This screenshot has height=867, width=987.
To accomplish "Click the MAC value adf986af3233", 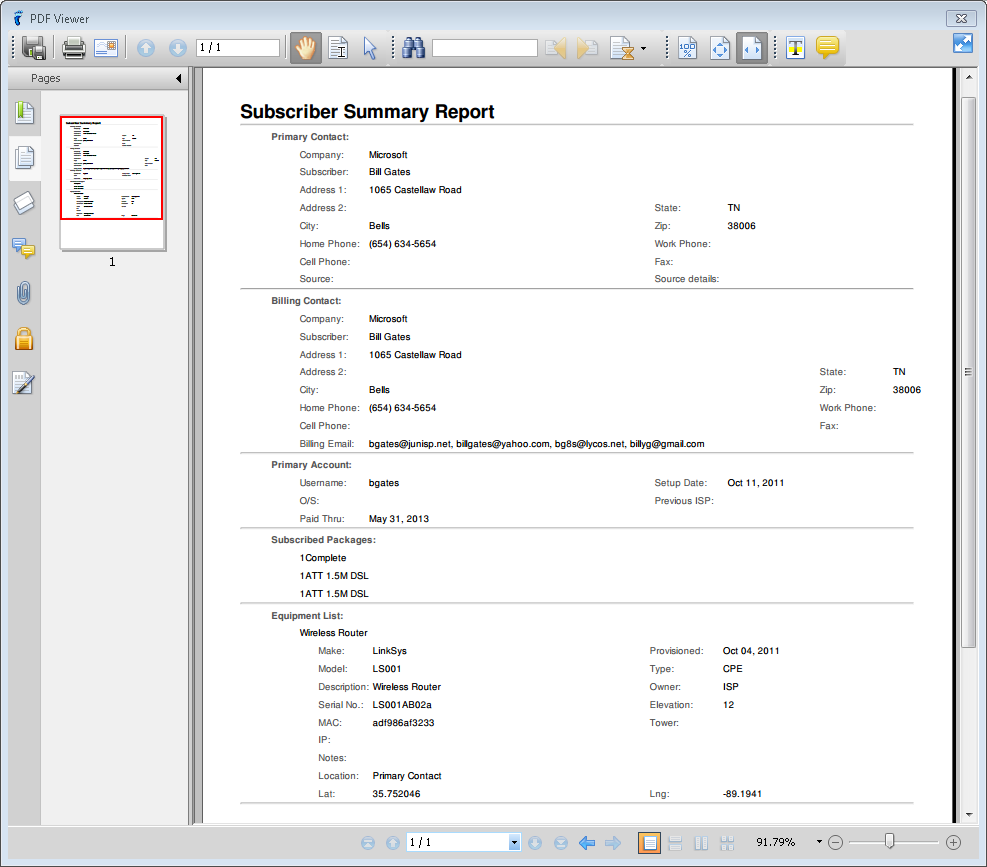I will coord(403,723).
